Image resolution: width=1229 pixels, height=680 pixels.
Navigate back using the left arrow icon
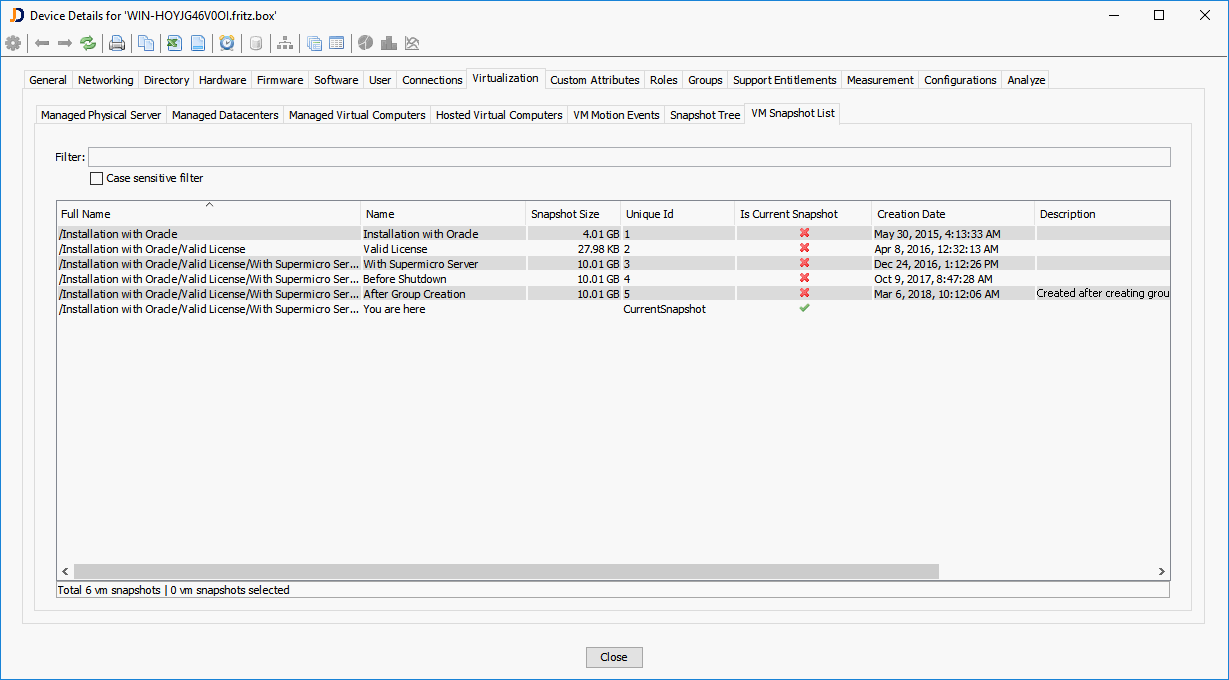pyautogui.click(x=40, y=43)
